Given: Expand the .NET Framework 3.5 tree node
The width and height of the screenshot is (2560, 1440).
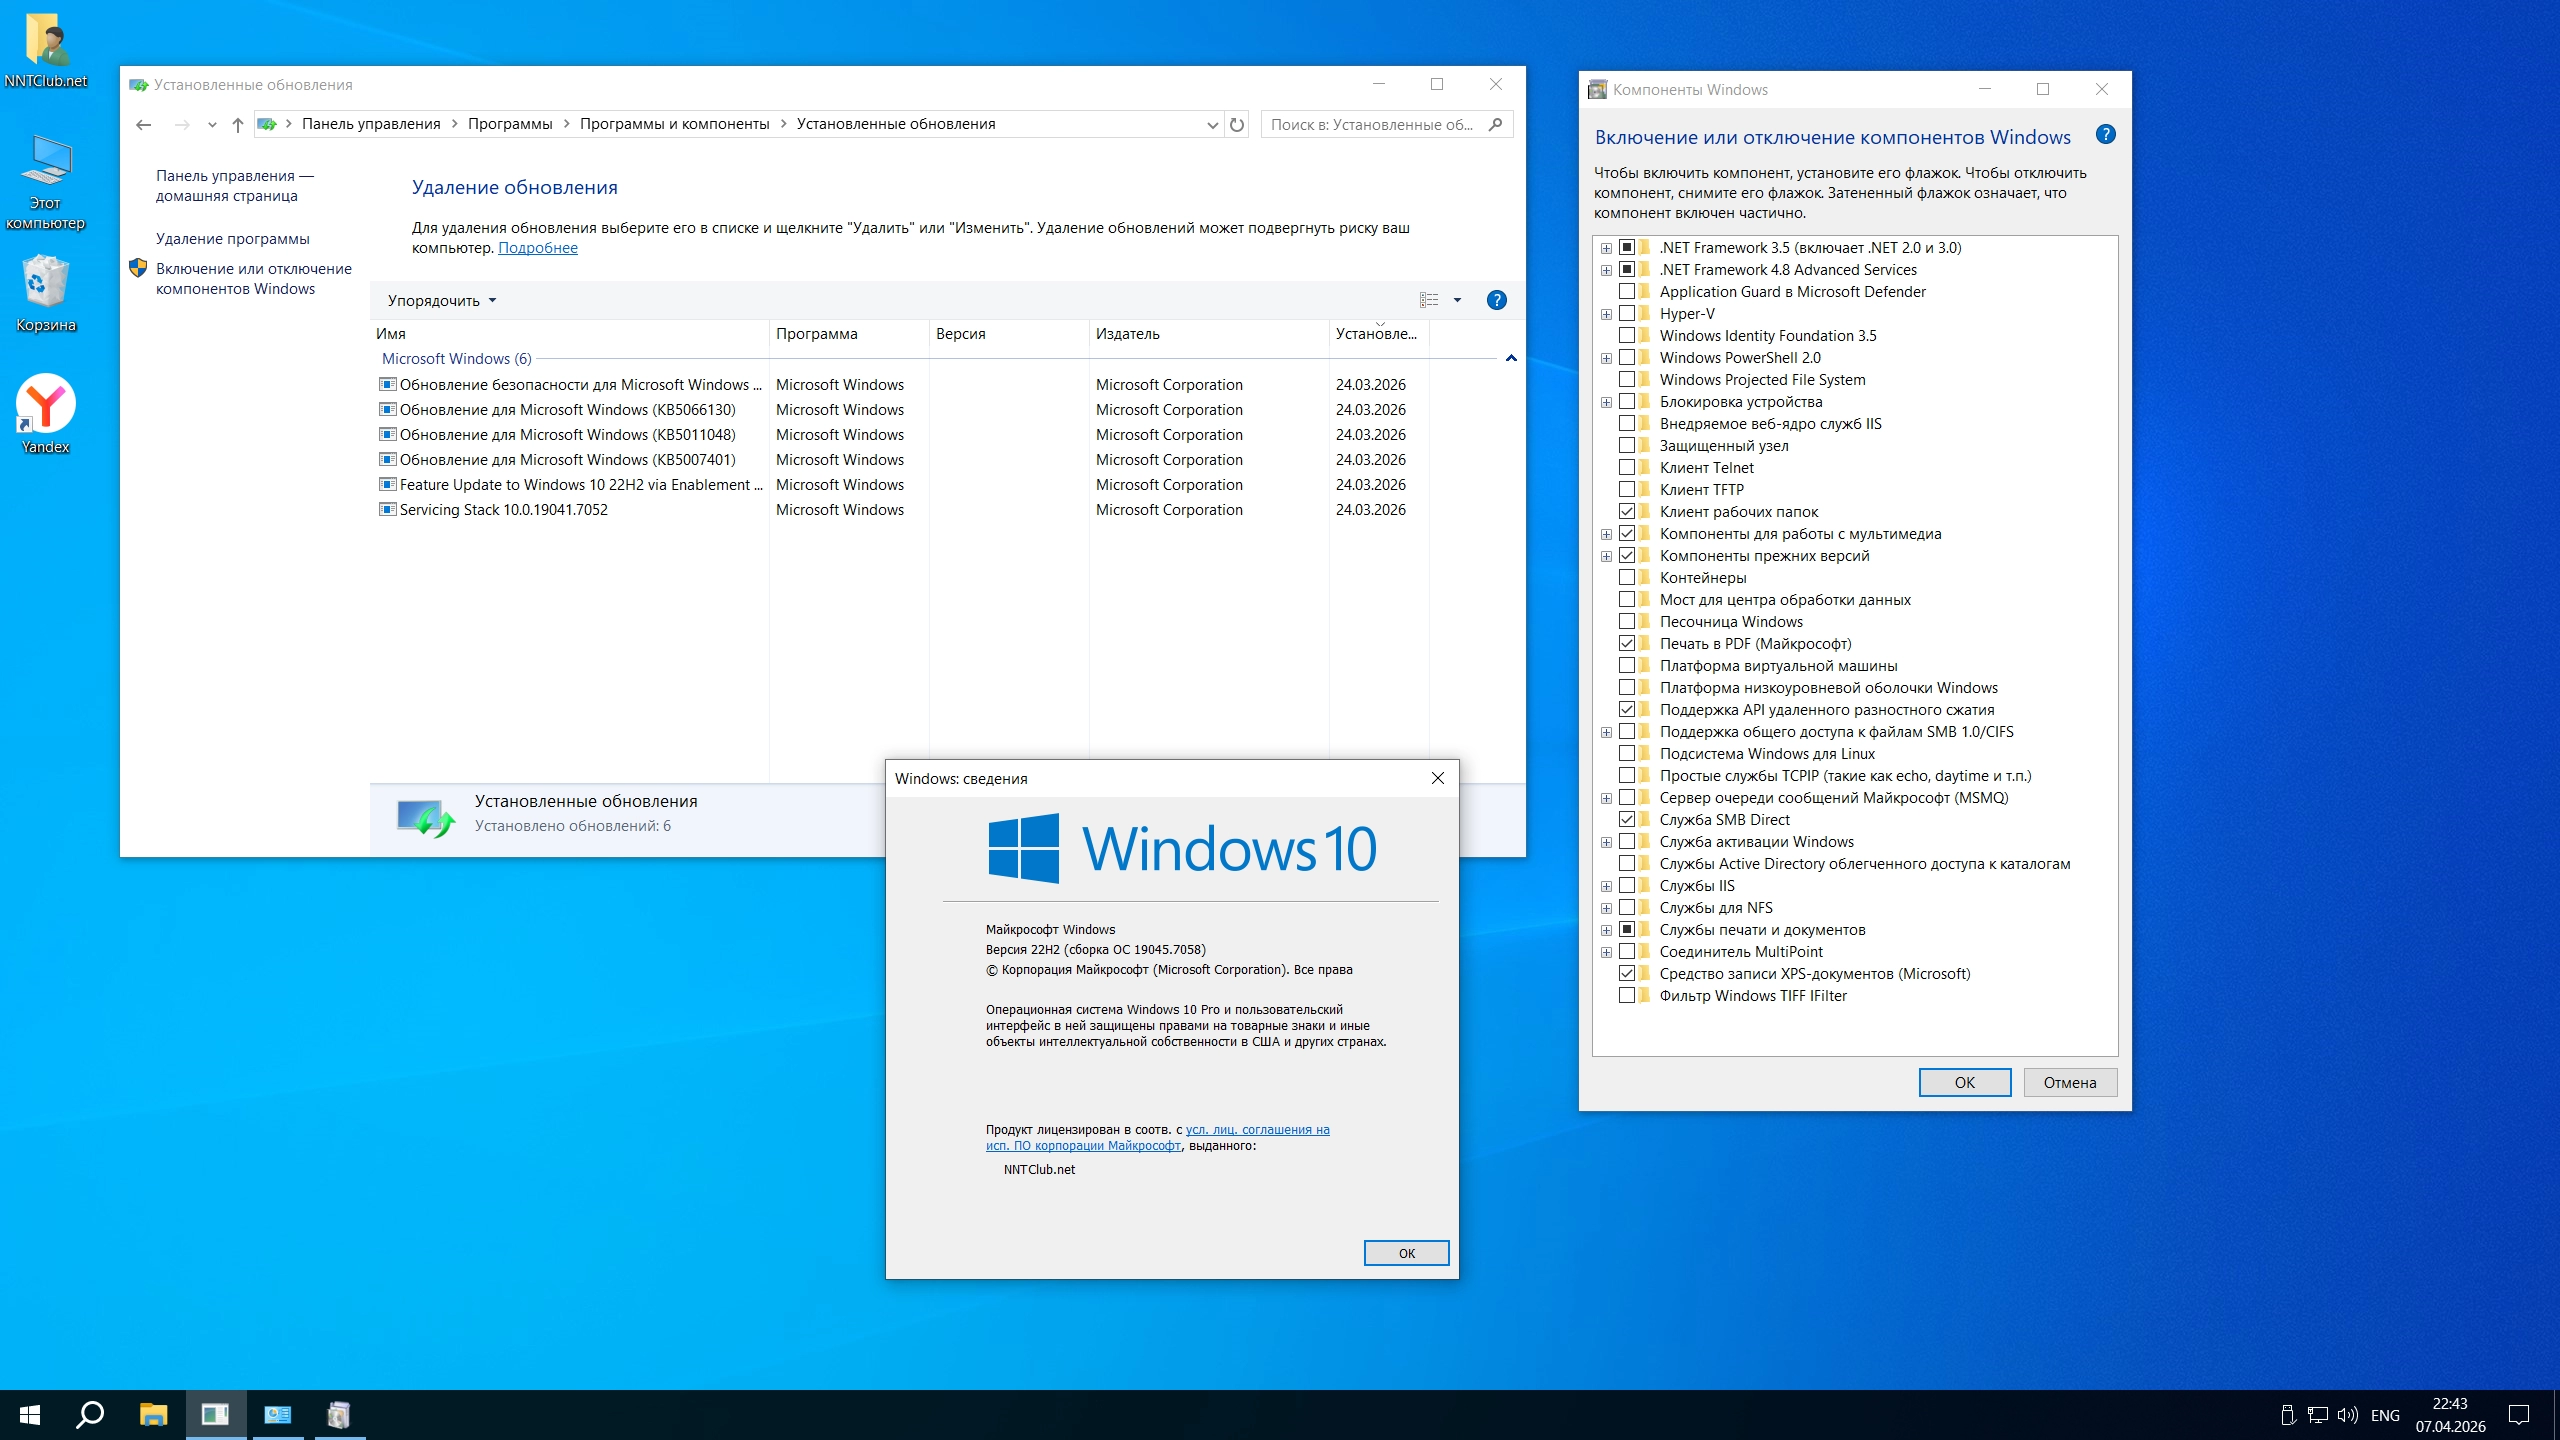Looking at the screenshot, I should point(1606,248).
